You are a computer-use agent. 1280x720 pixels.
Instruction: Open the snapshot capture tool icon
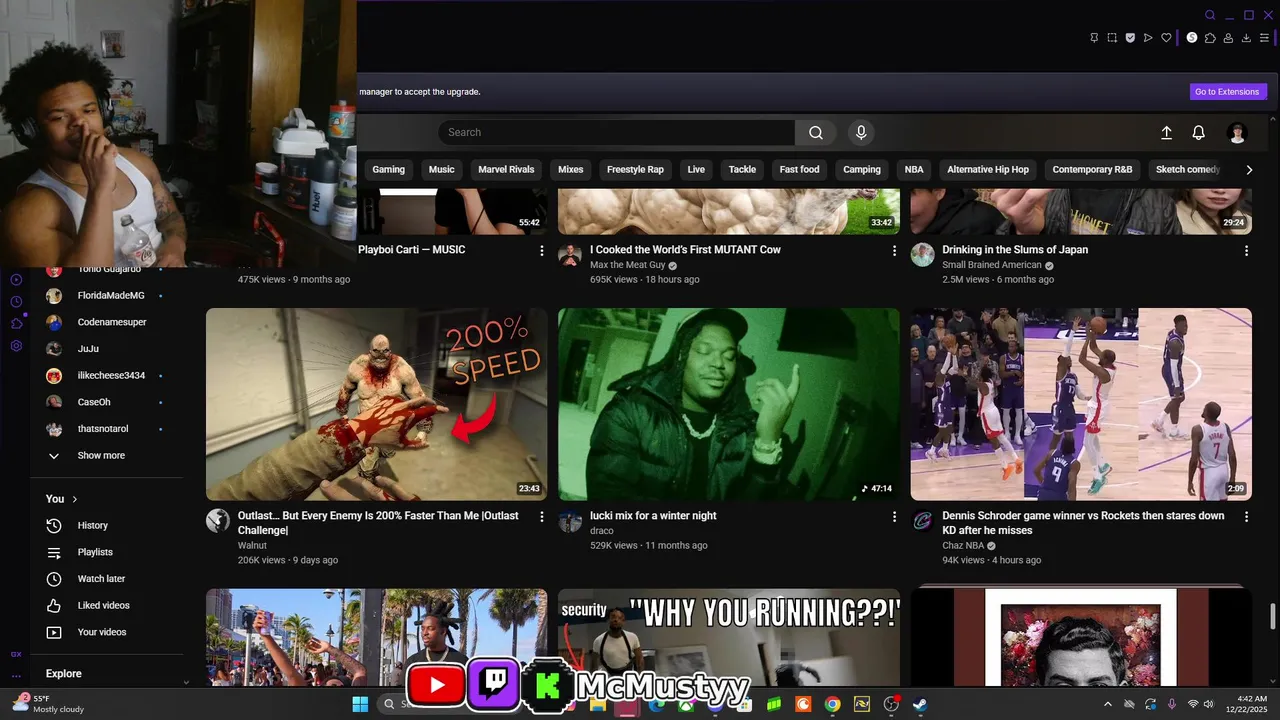pyautogui.click(x=1112, y=38)
